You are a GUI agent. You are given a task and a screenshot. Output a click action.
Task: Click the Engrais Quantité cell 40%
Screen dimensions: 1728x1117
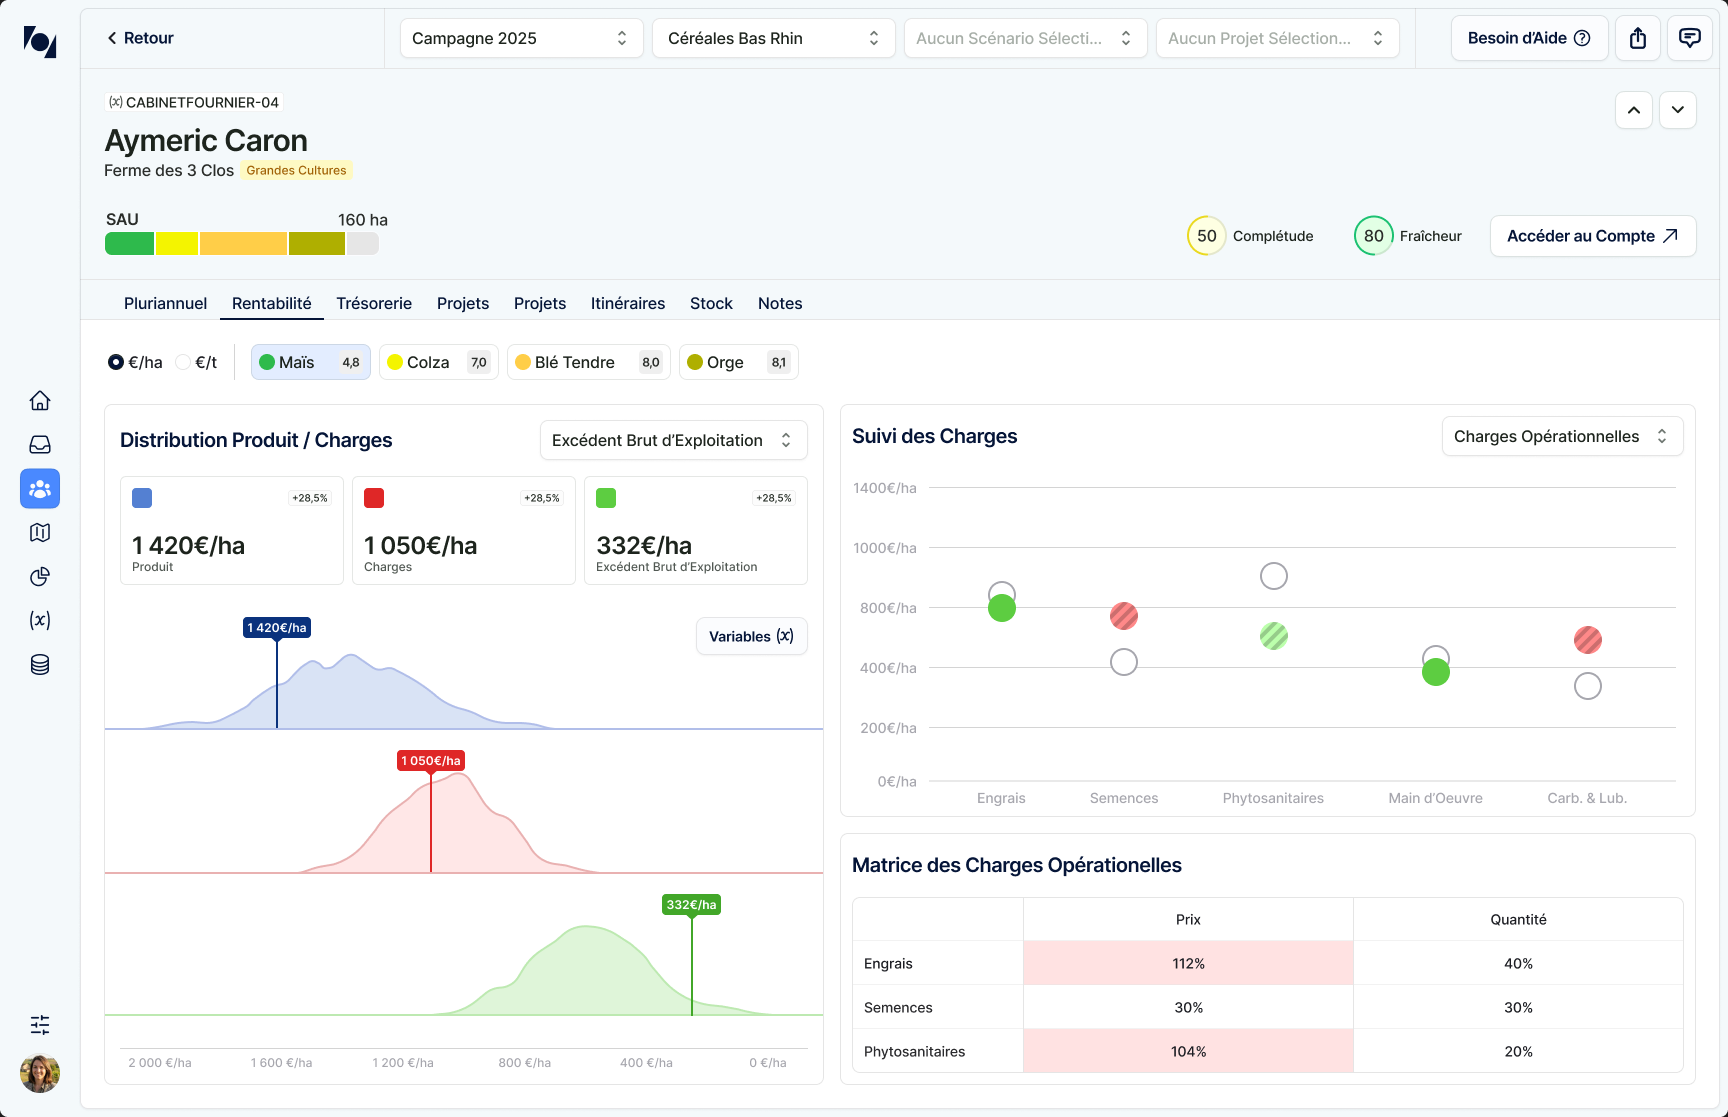coord(1518,963)
